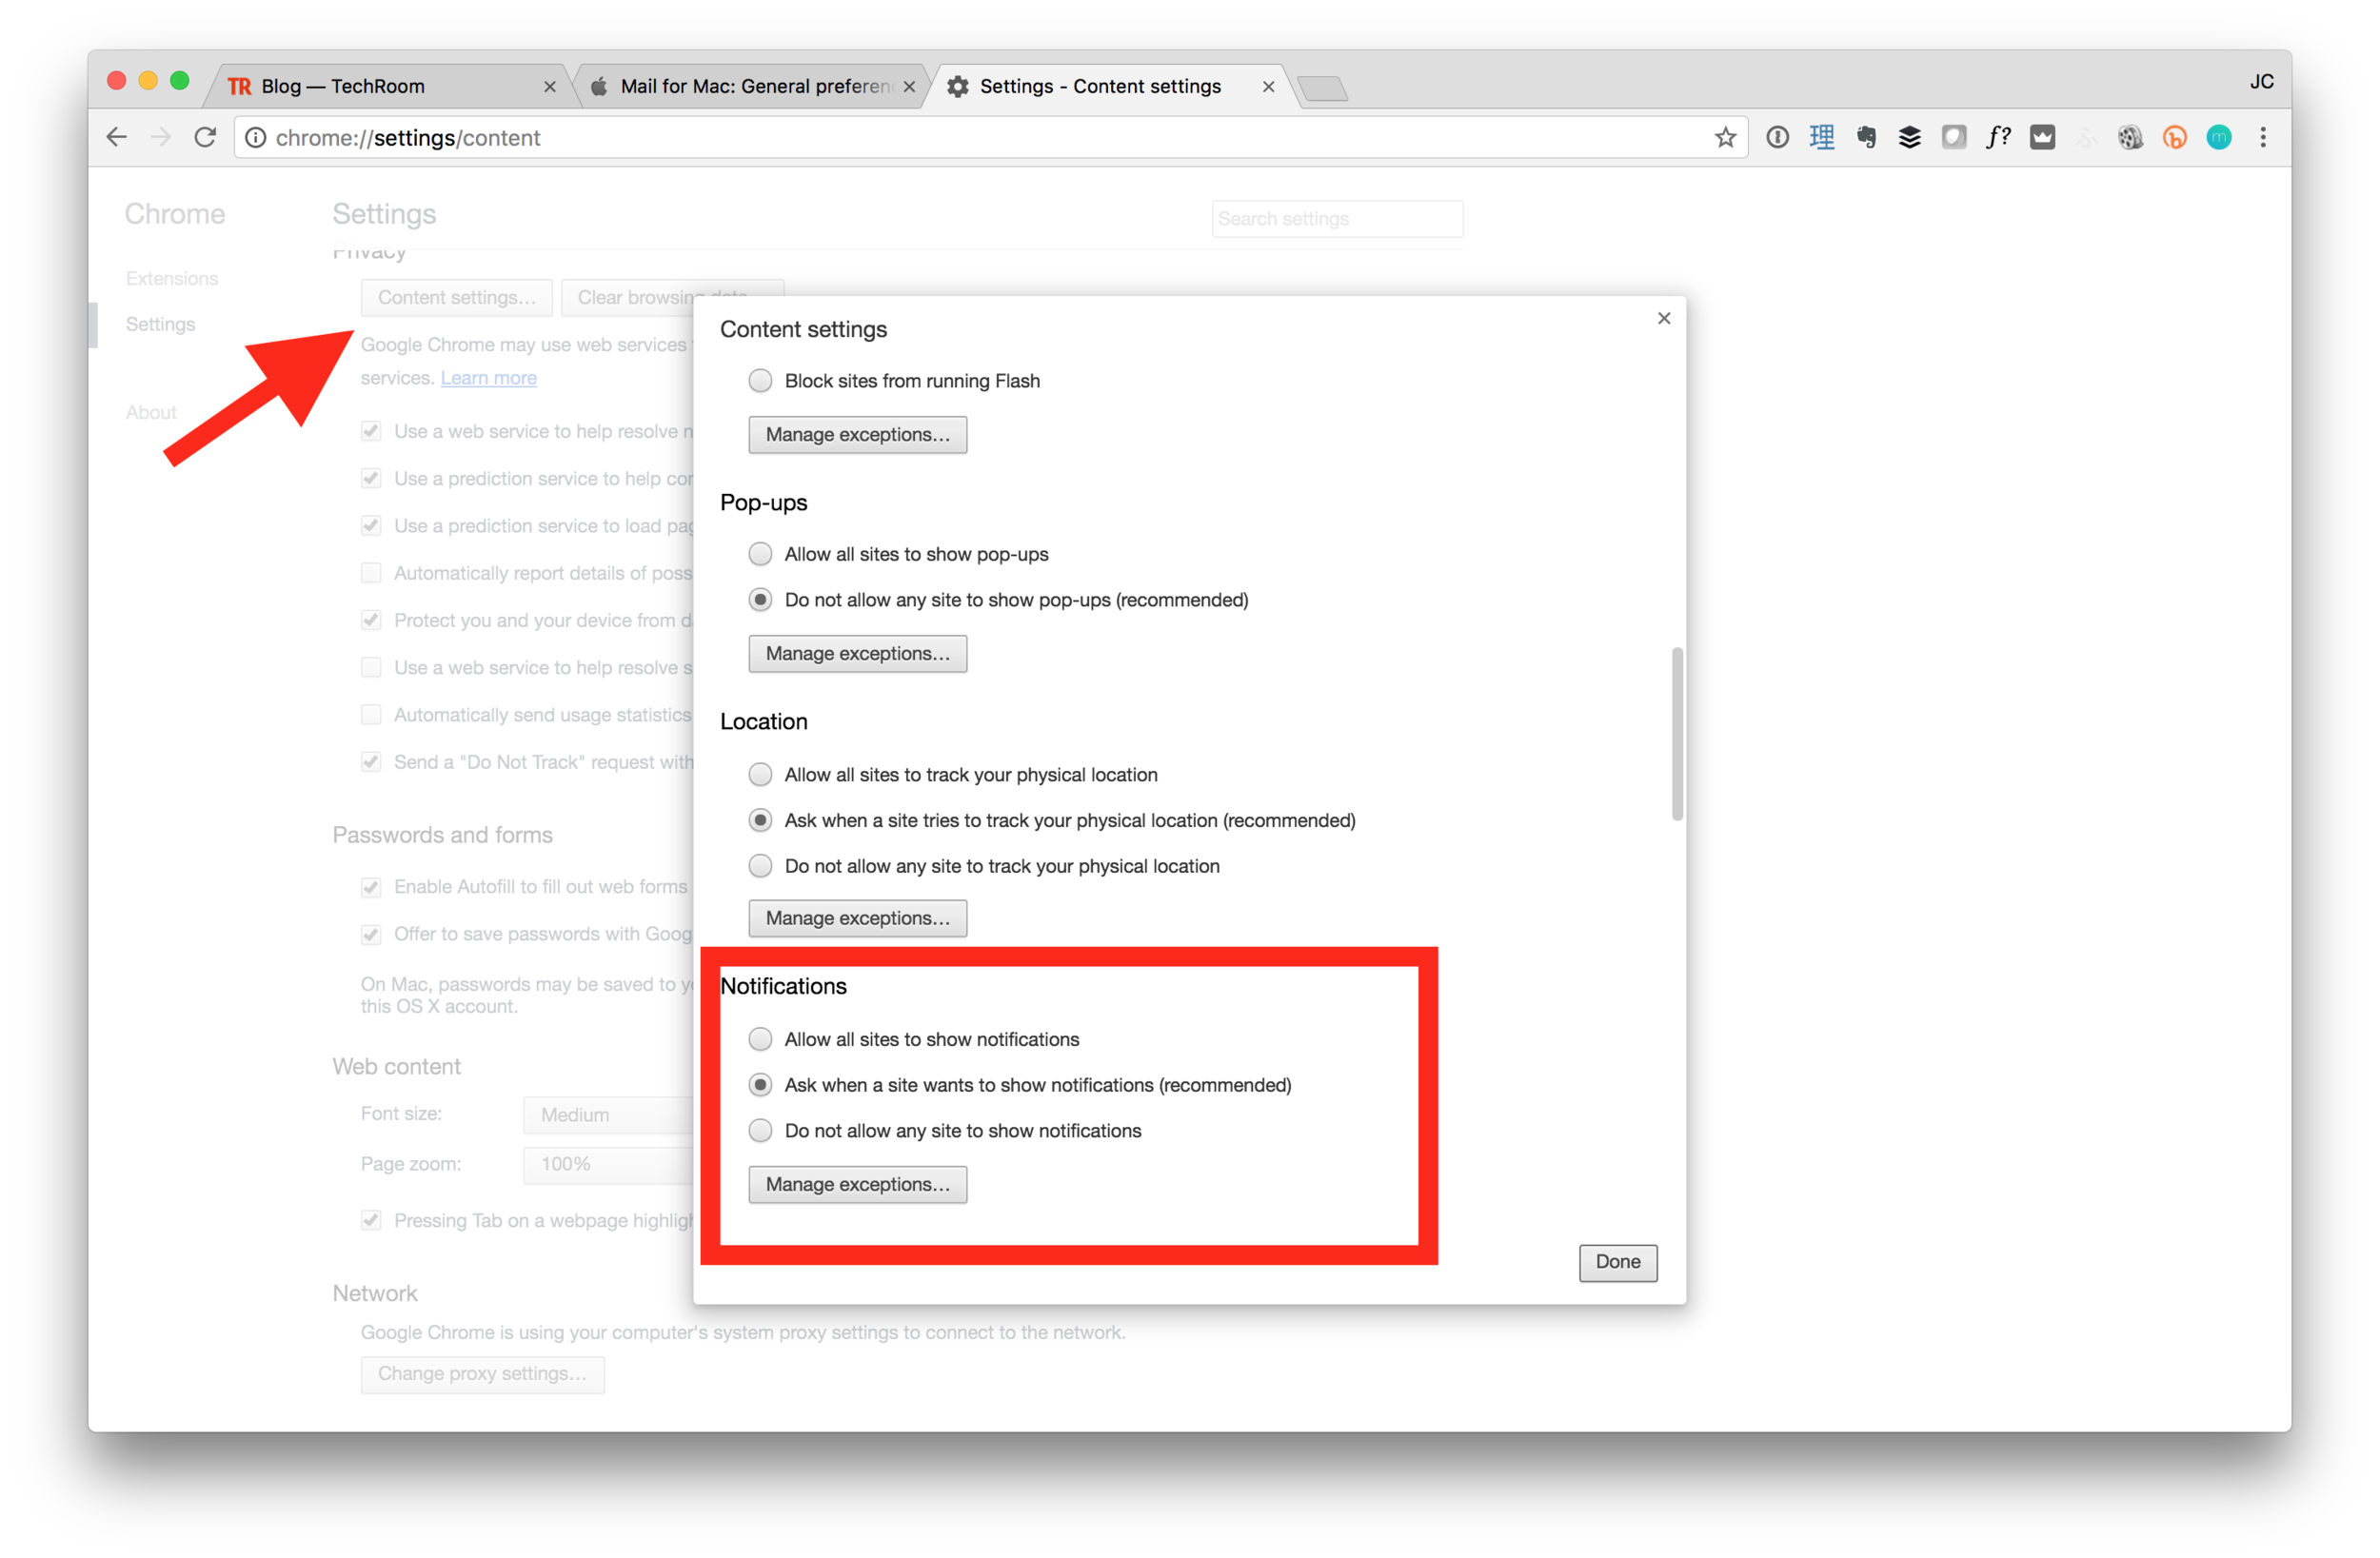2380x1558 pixels.
Task: Click Change proxy settings… button
Action: [x=482, y=1374]
